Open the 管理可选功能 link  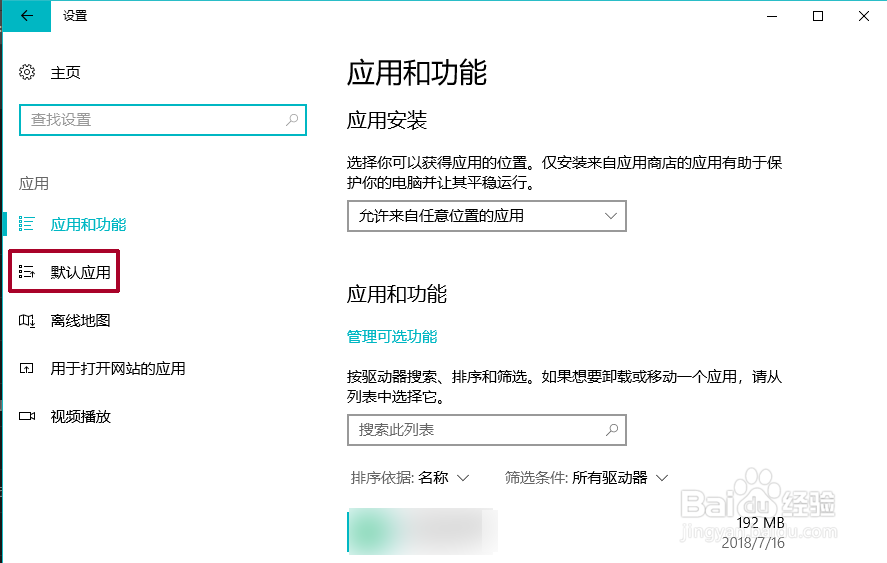pos(392,337)
